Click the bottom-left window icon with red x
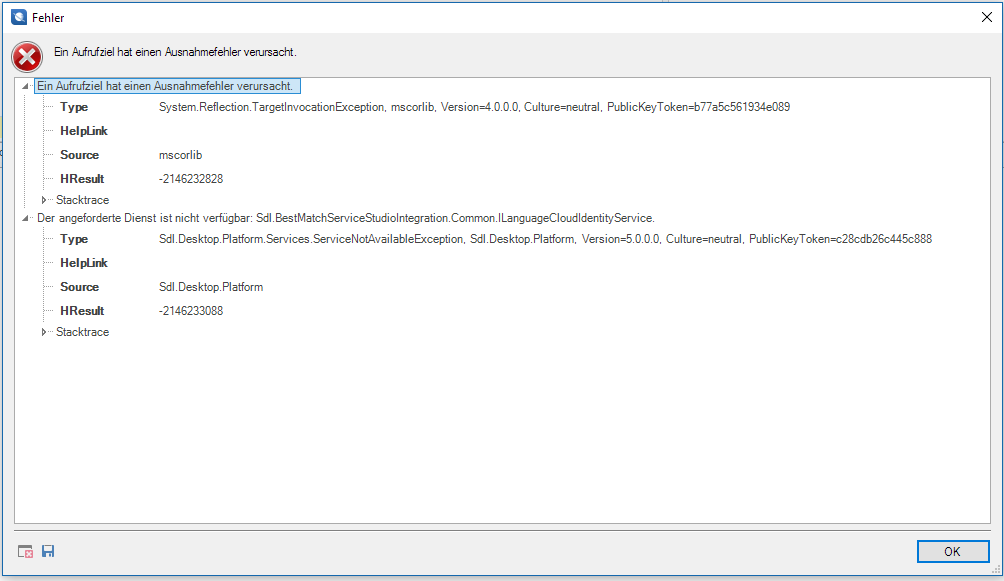 coord(26,552)
